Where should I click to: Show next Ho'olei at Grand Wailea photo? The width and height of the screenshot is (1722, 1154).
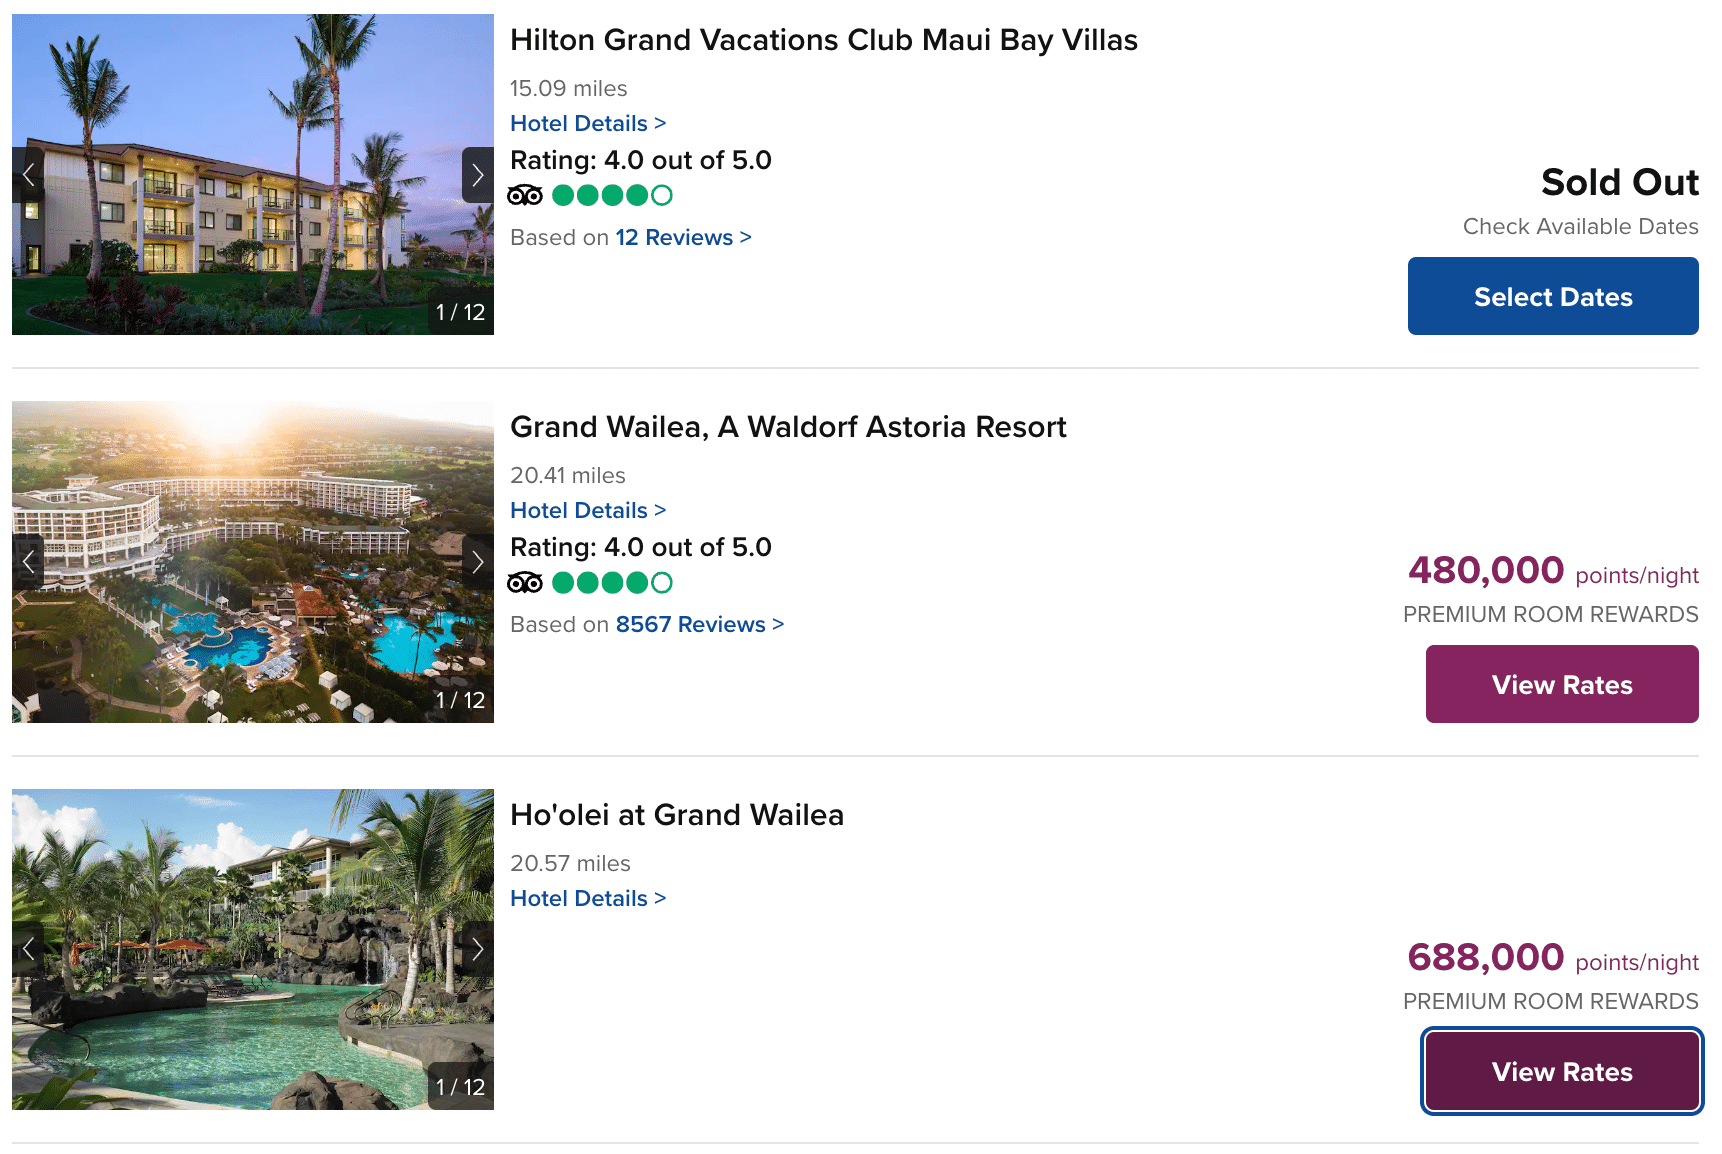click(x=477, y=949)
